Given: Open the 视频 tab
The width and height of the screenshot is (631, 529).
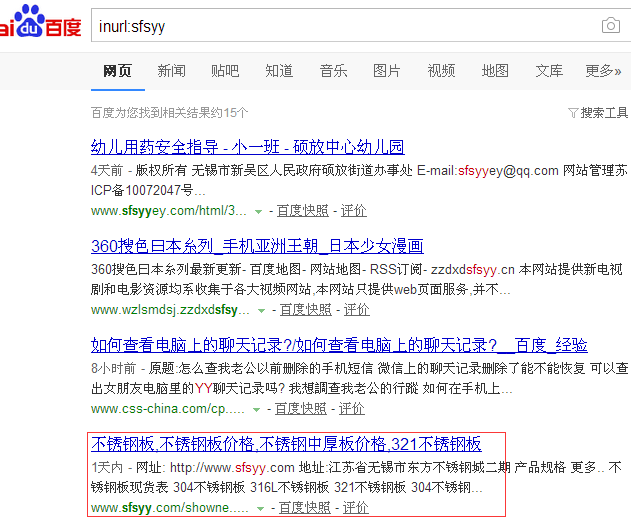Looking at the screenshot, I should pos(441,71).
